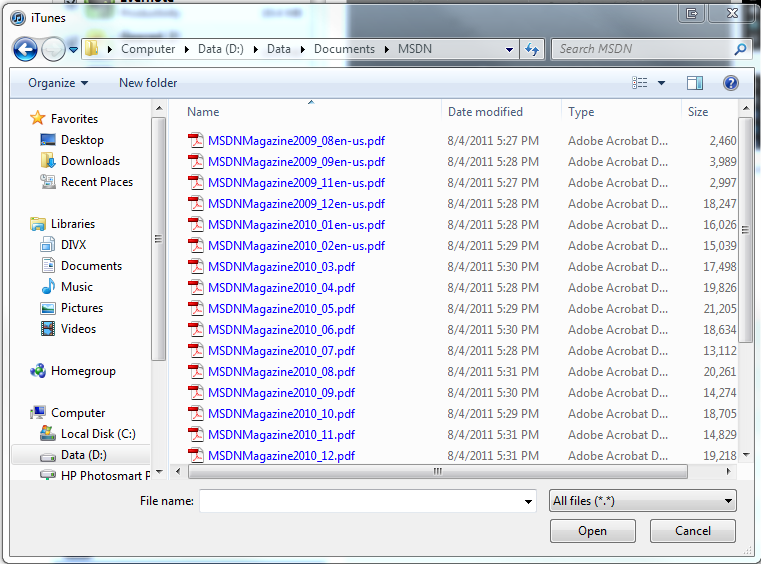This screenshot has width=761, height=564.
Task: Click the PDF icon of MSDNMagazine2010_06.pdf
Action: pyautogui.click(x=196, y=330)
